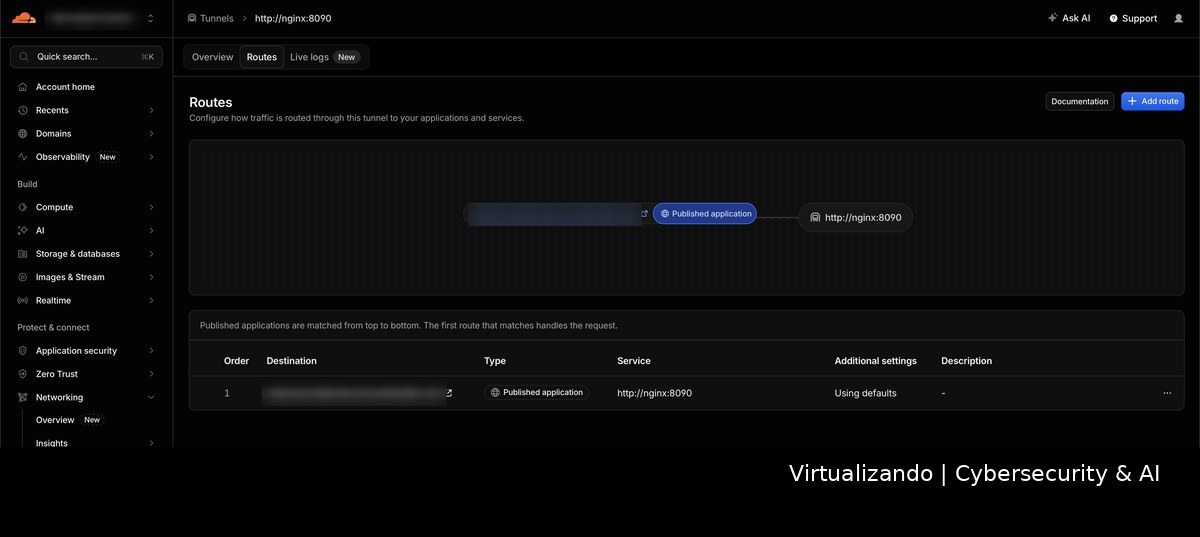Expand the Domains chevron

[x=151, y=133]
